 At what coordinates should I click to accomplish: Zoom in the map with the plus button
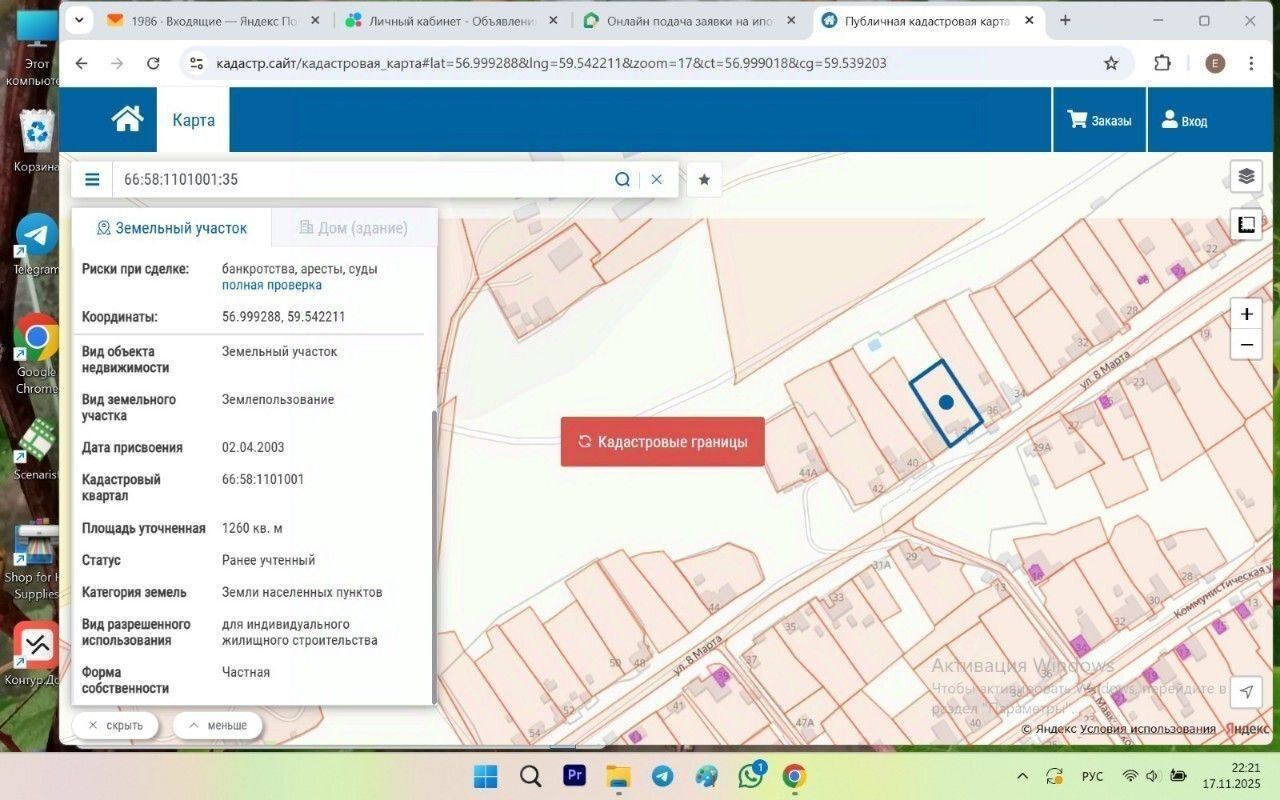(1246, 314)
